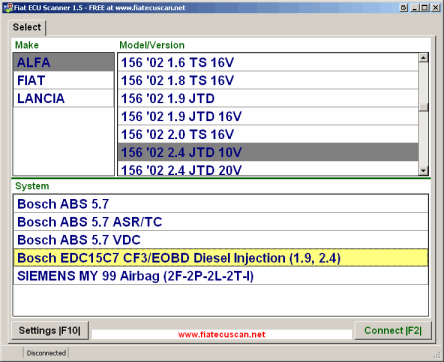The height and width of the screenshot is (362, 444).
Task: Open the www.fiatecuscan.net link
Action: (x=222, y=334)
